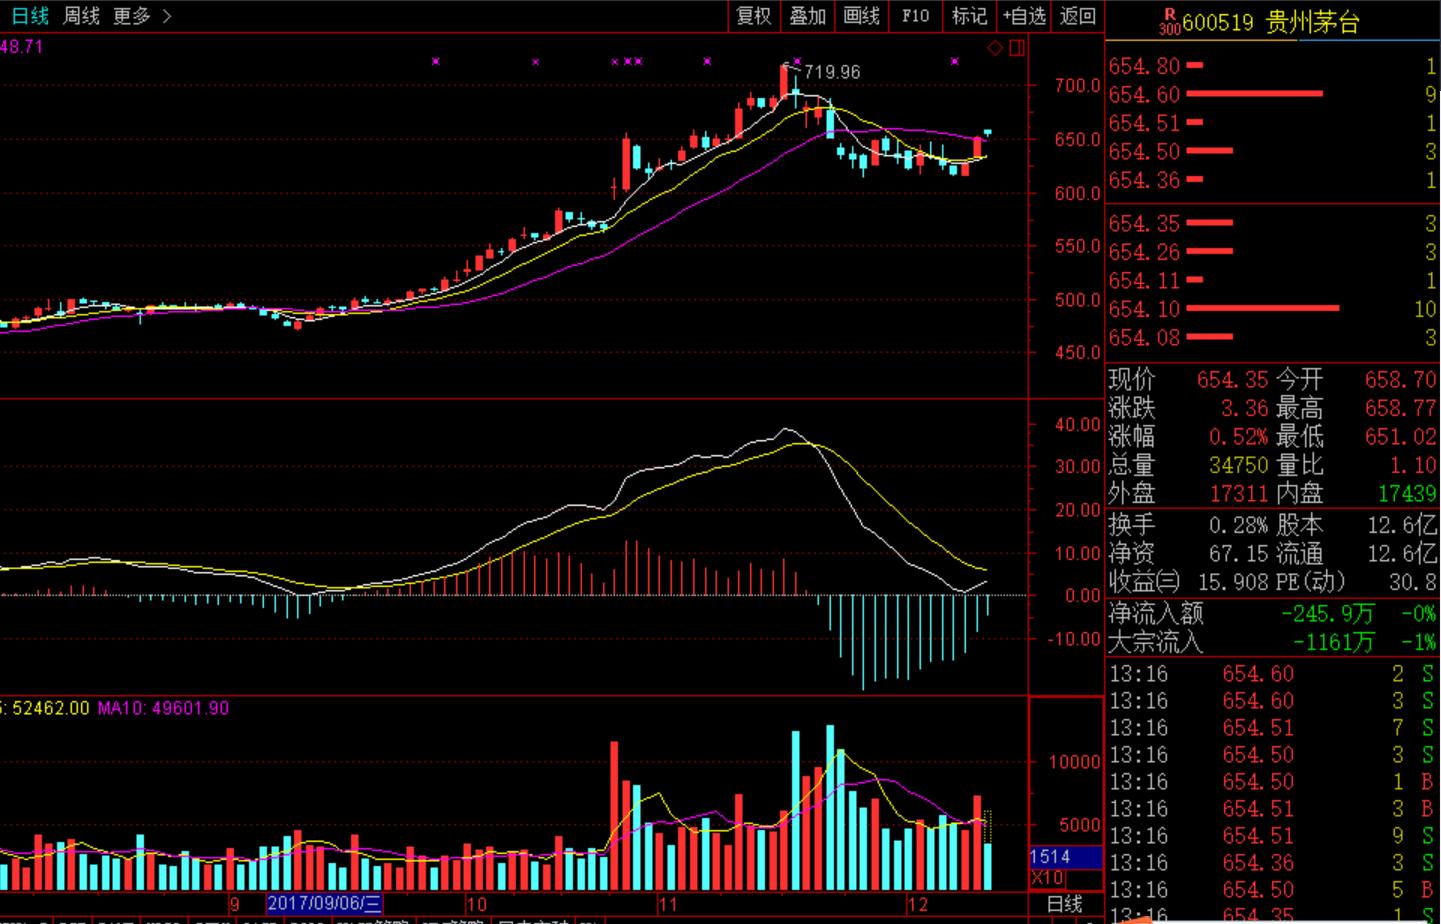Click the red diamond icon above chart
The height and width of the screenshot is (924, 1441).
(x=995, y=48)
